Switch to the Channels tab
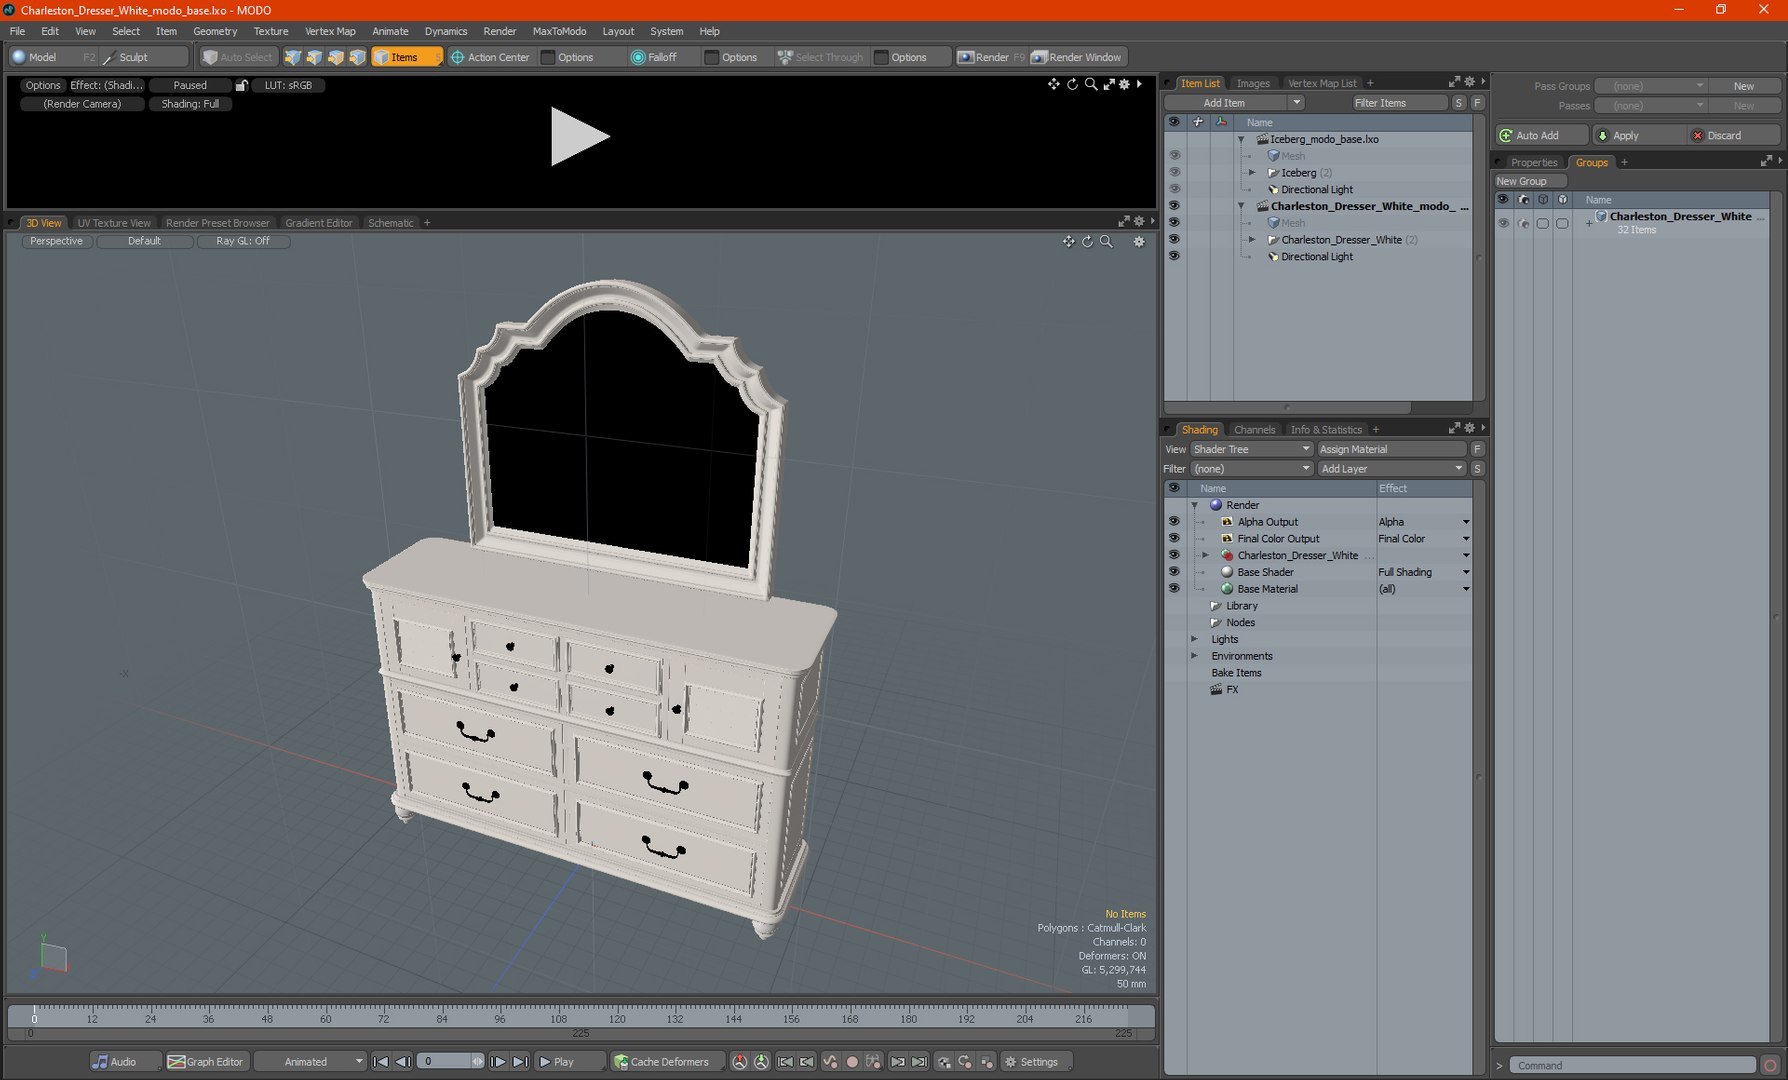This screenshot has height=1080, width=1788. coord(1254,430)
